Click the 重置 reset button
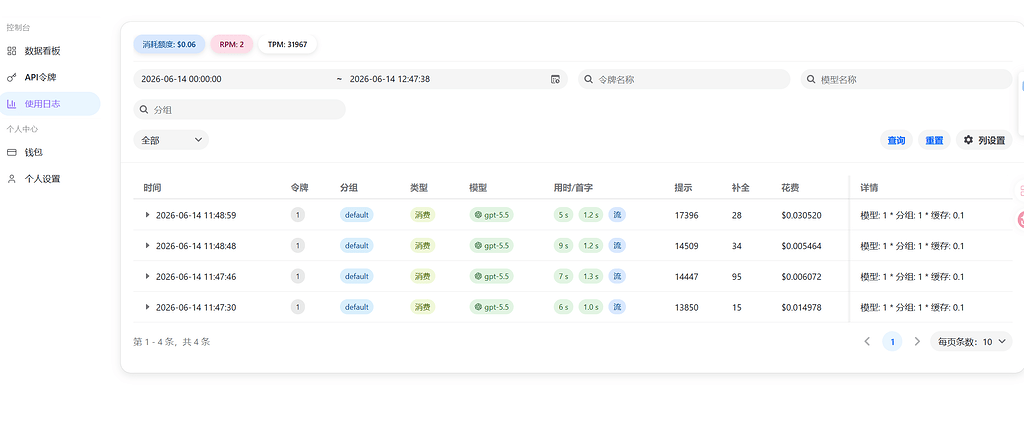1024x440 pixels. [934, 140]
